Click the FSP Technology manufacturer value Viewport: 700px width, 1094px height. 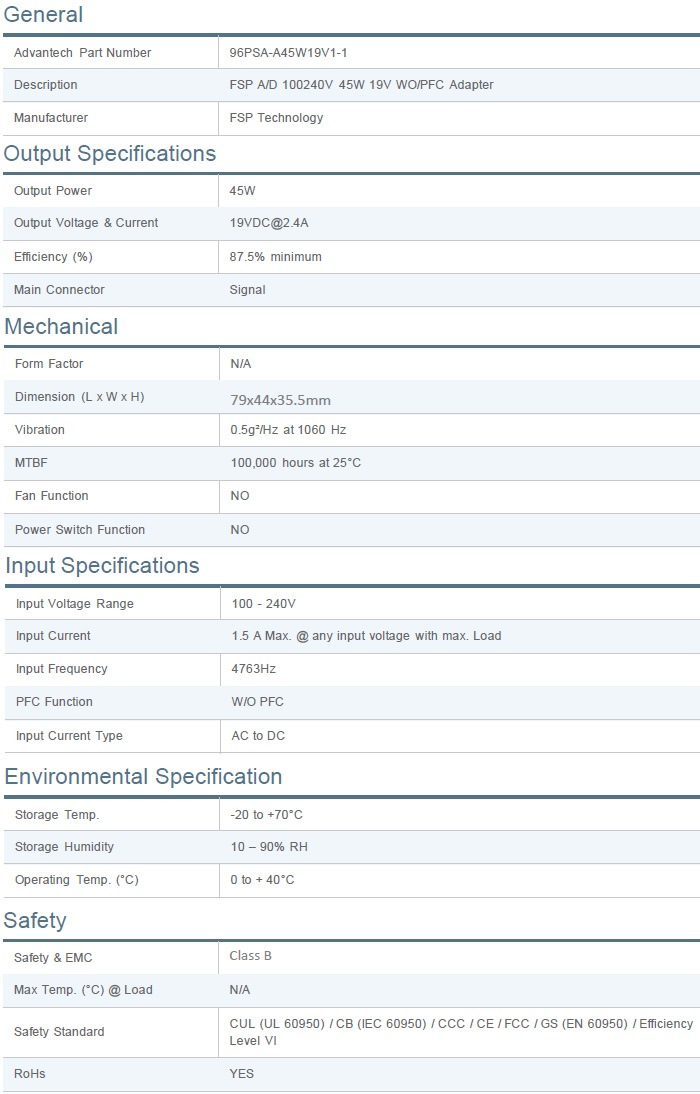pyautogui.click(x=276, y=118)
